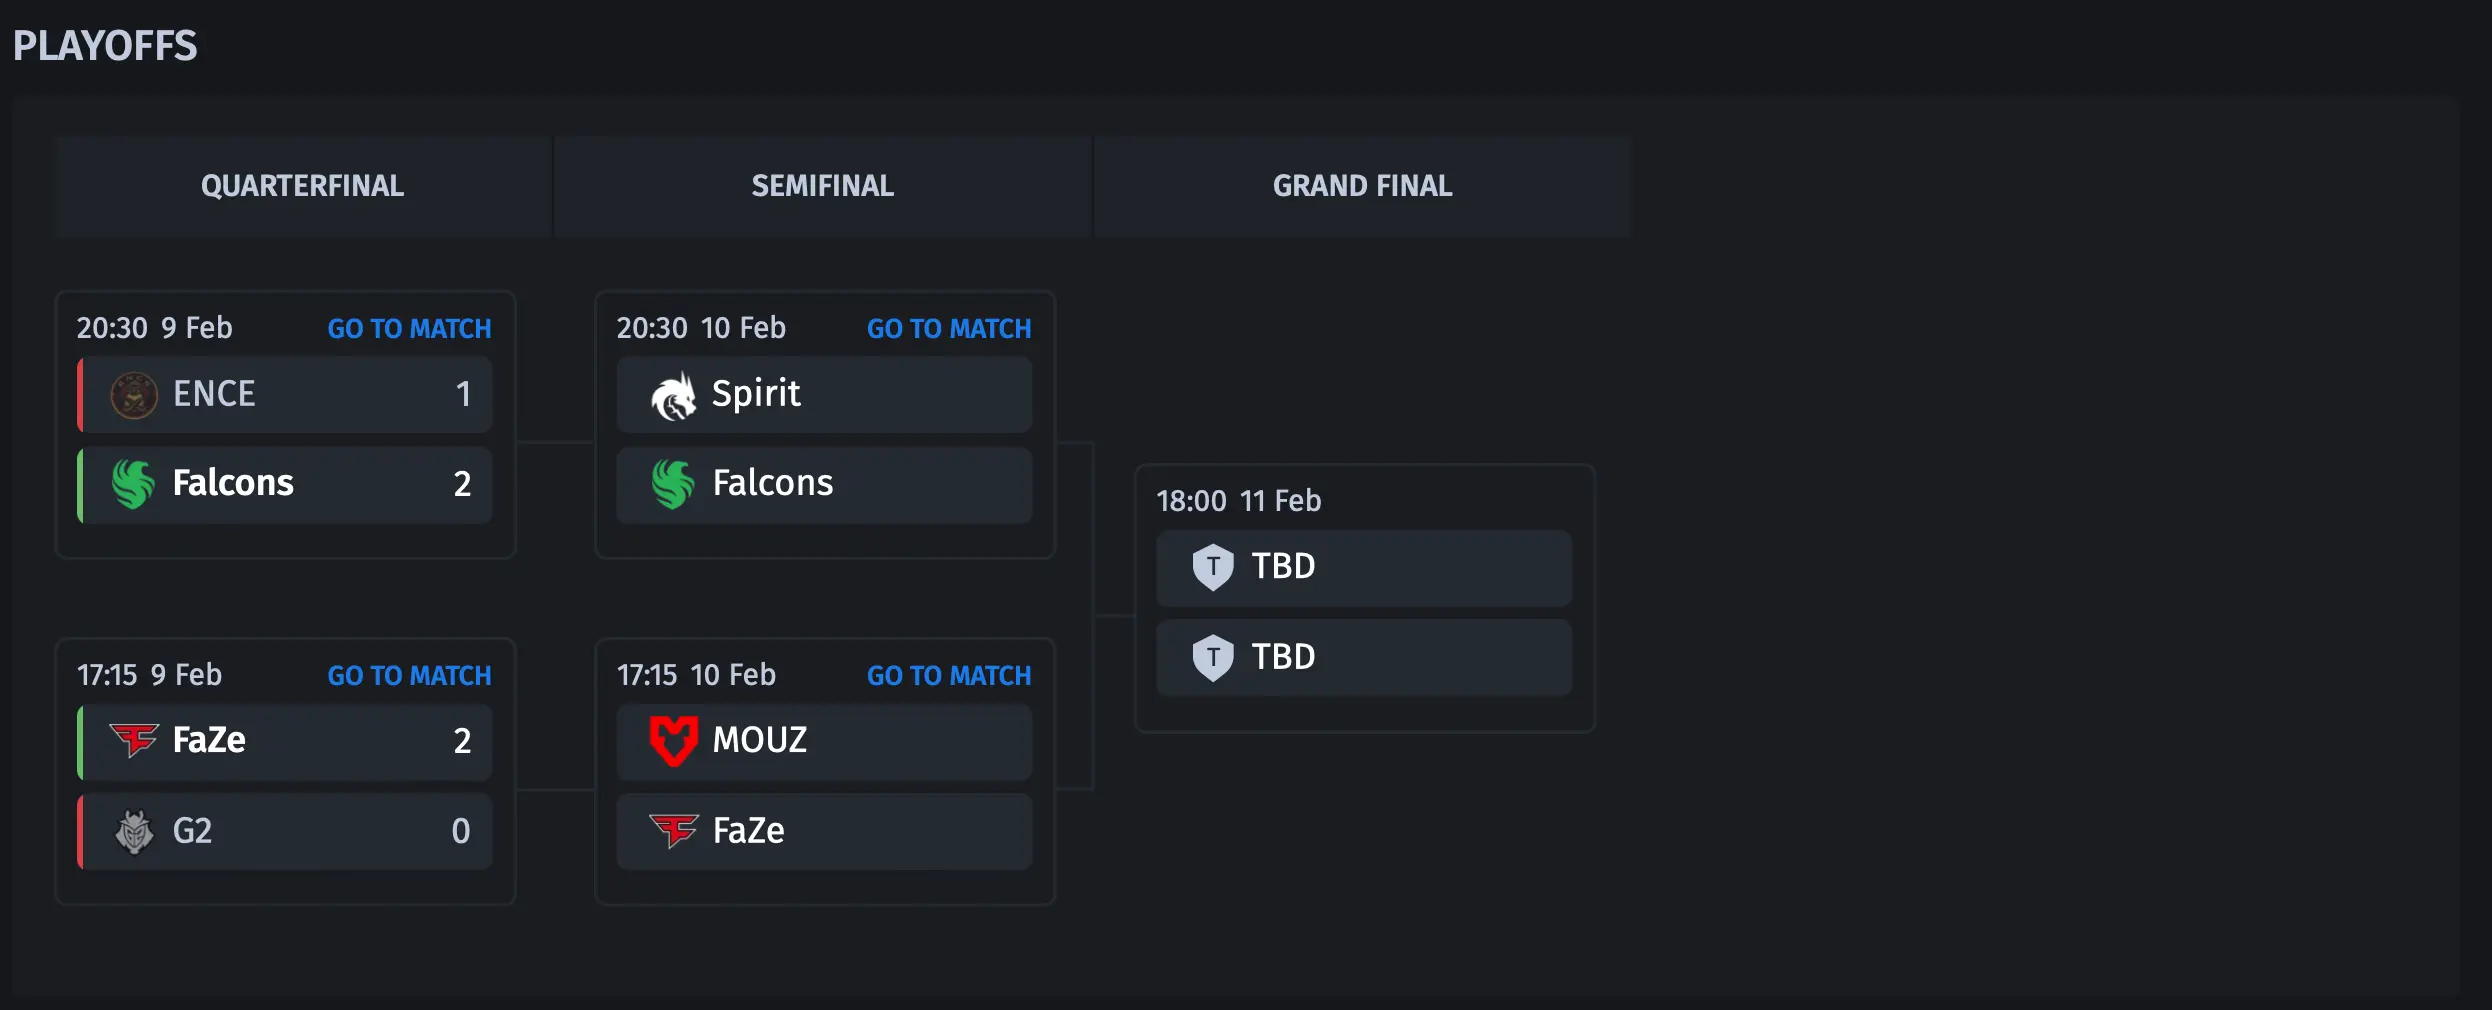Screen dimensions: 2492x1010
Task: Click the ENCE team row with score 1
Action: coord(285,395)
